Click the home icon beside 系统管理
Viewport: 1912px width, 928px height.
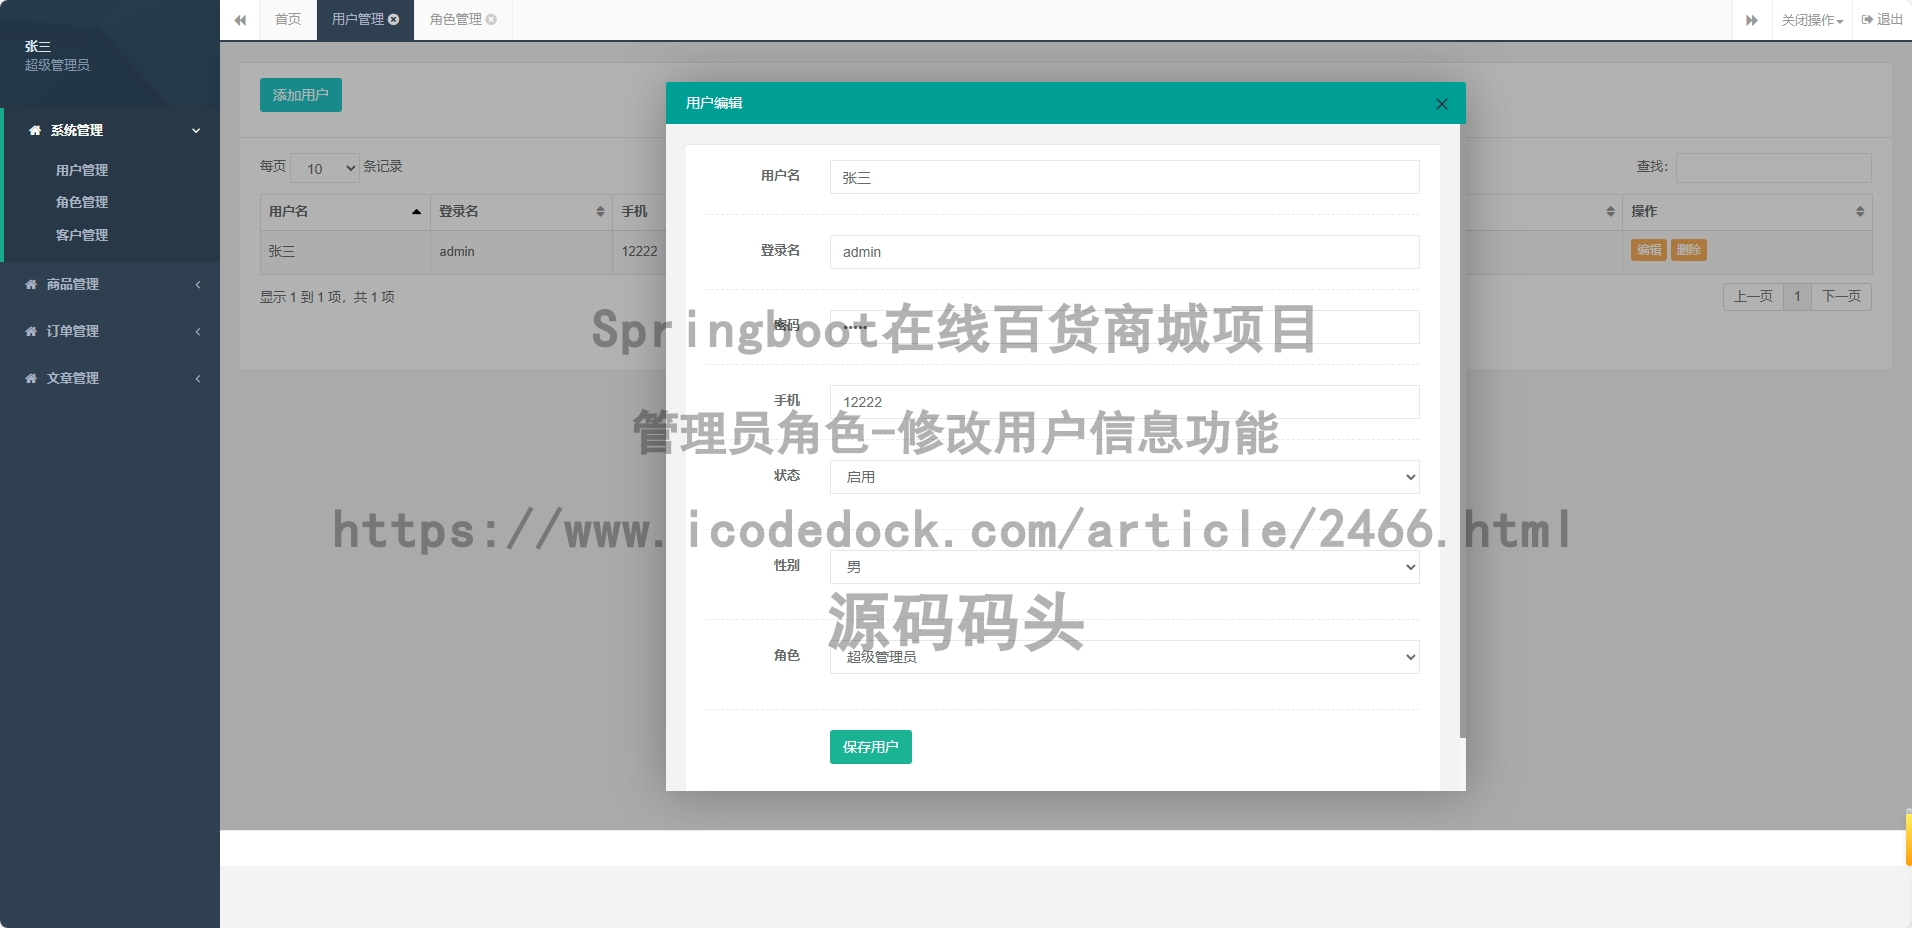[35, 130]
